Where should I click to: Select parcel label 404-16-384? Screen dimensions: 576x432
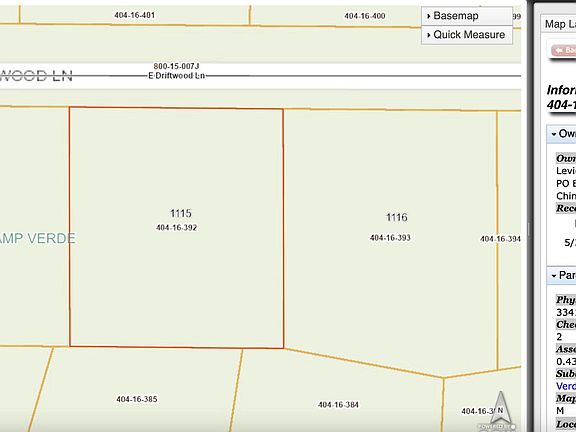click(x=338, y=405)
